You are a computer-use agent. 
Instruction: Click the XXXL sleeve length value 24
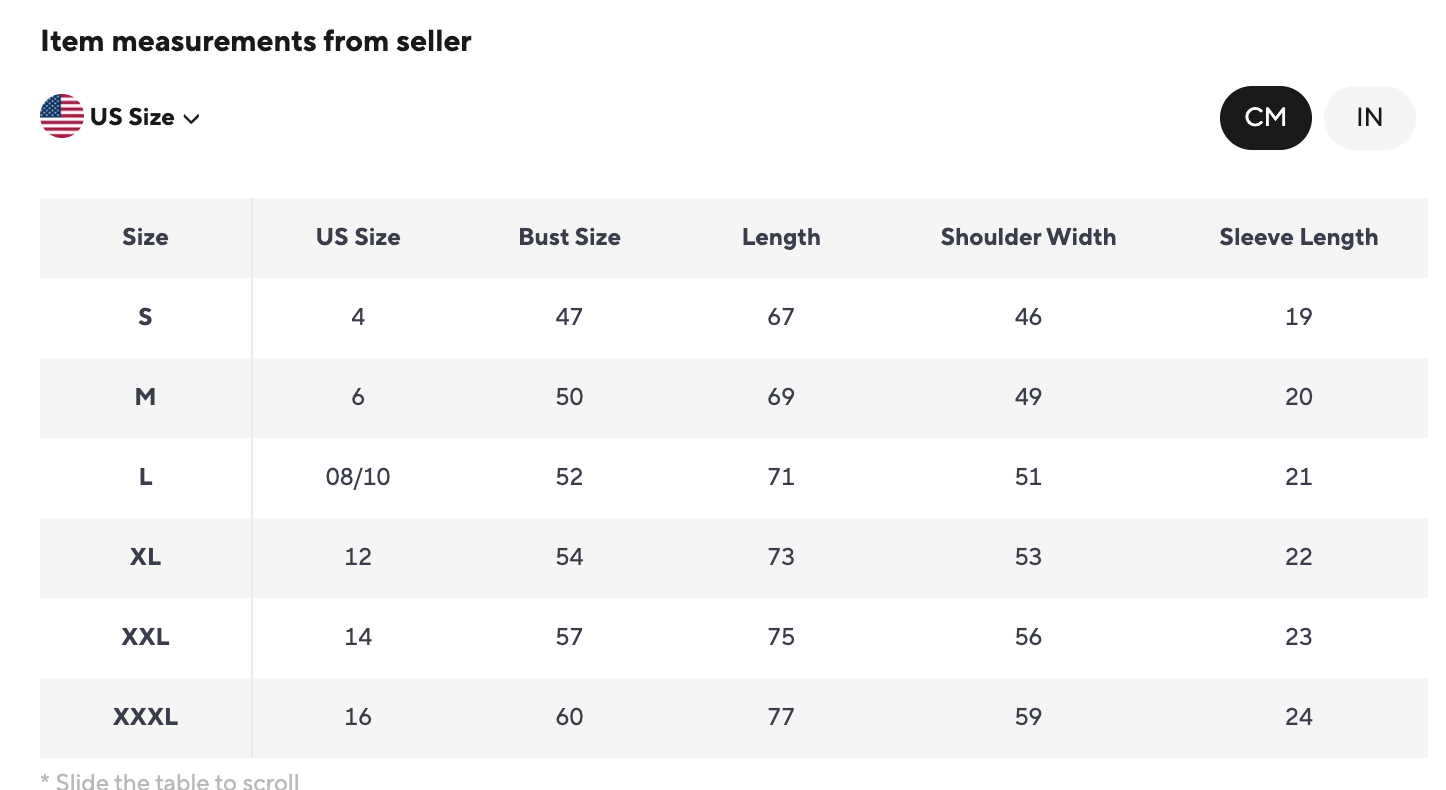(1298, 717)
